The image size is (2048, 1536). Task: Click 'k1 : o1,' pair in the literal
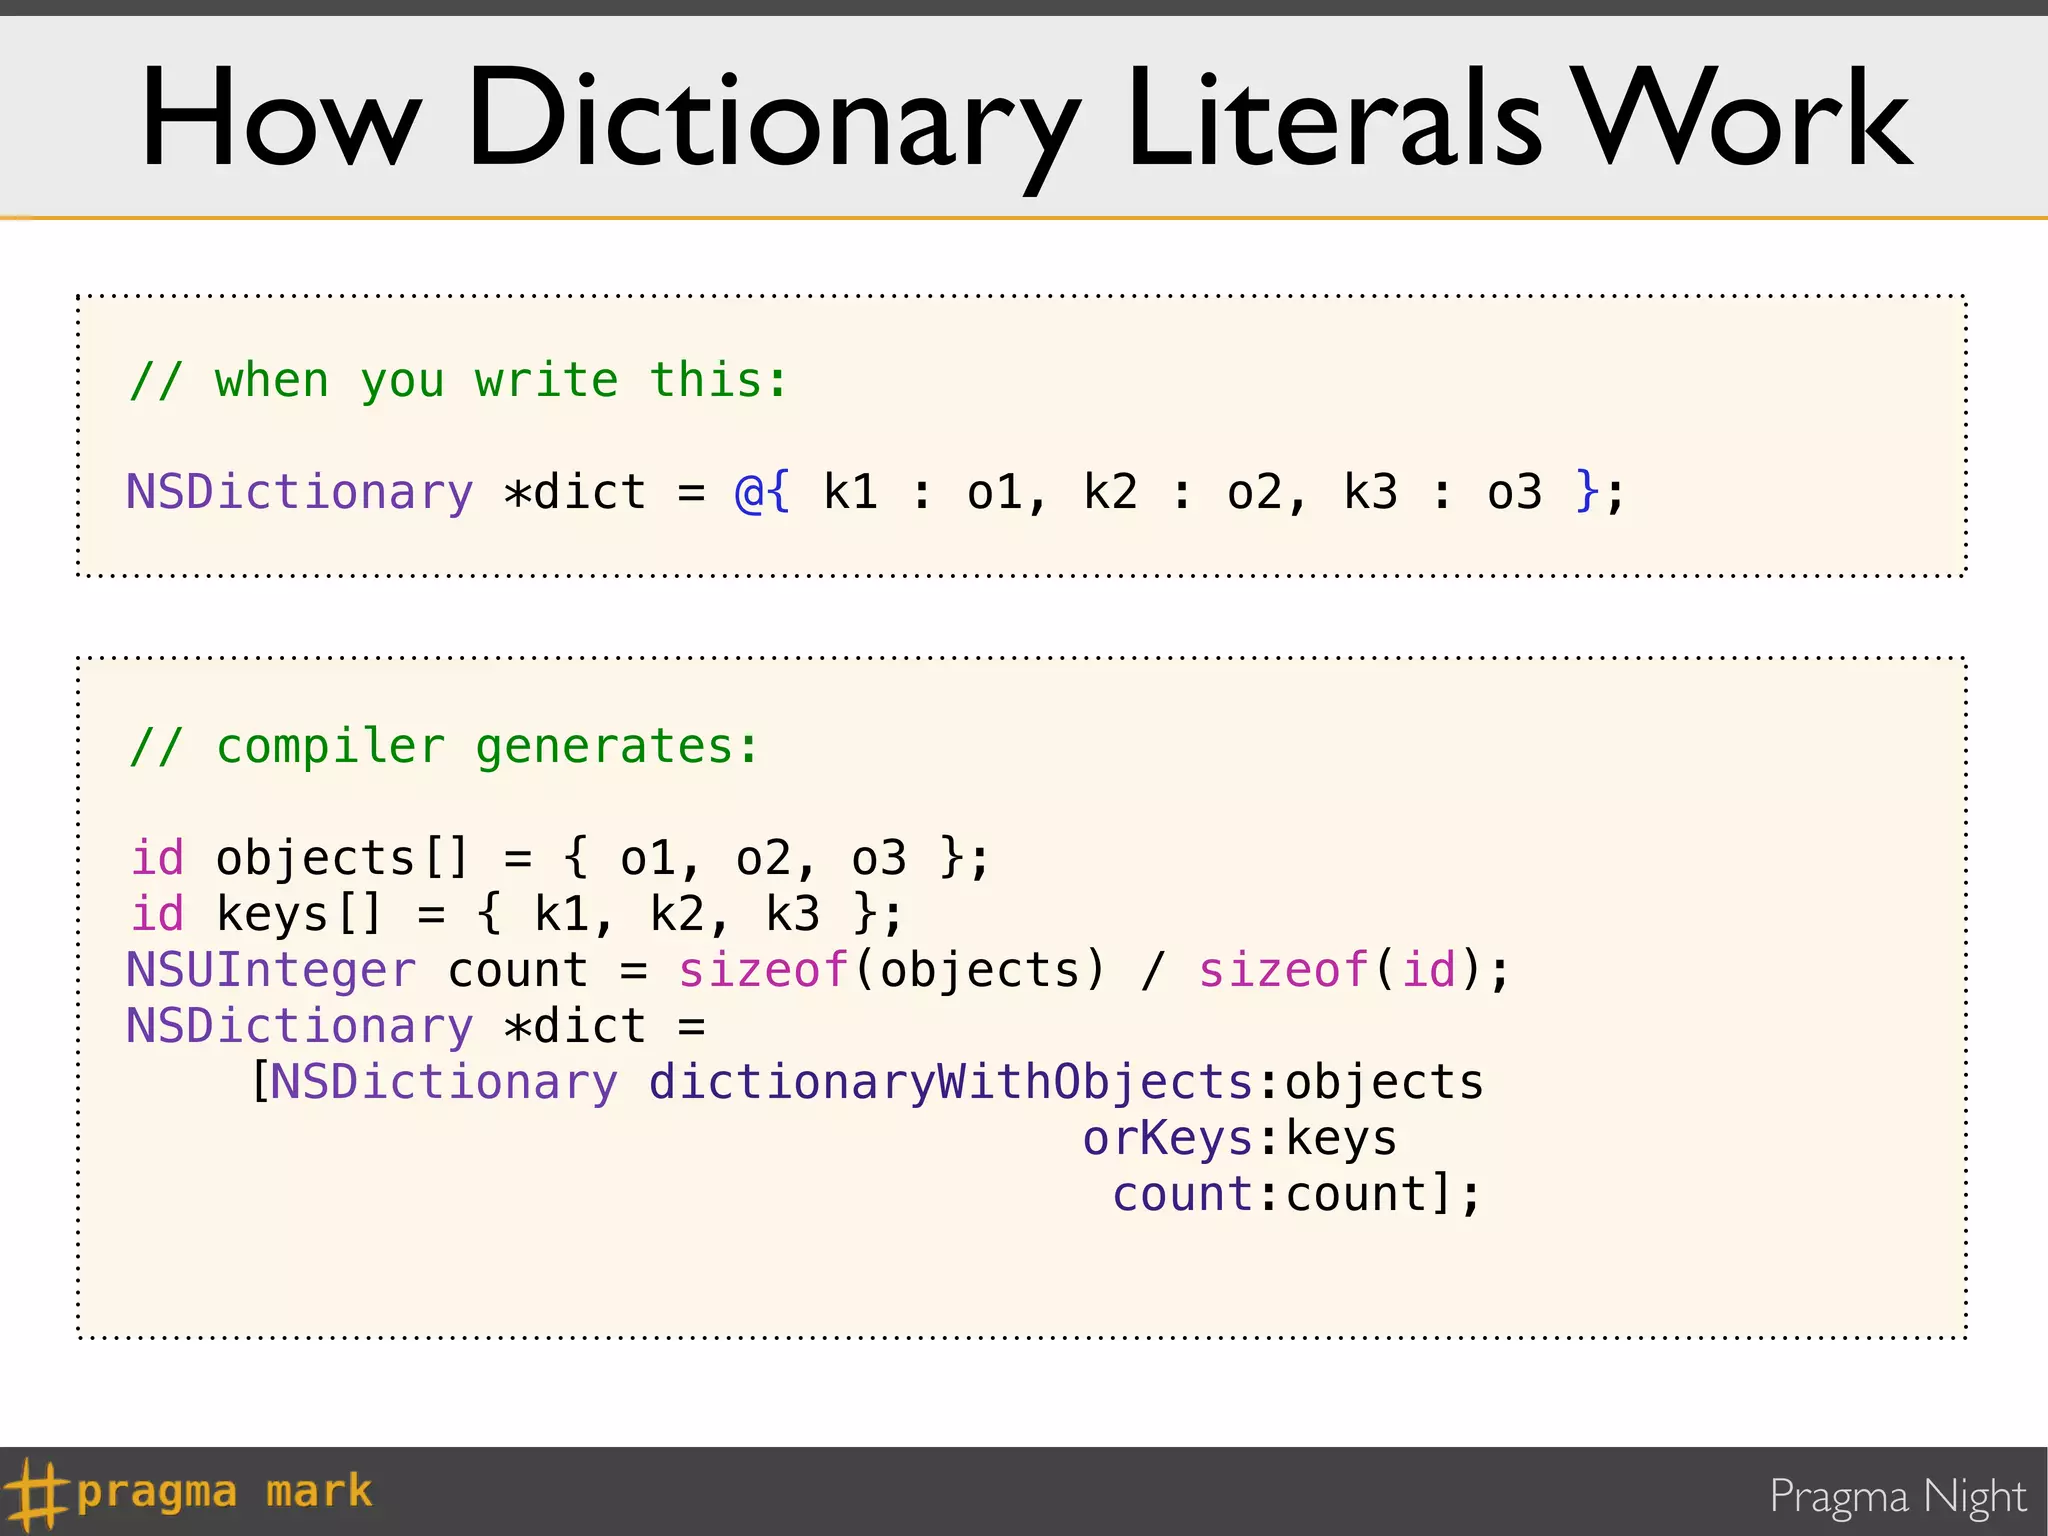pos(934,492)
